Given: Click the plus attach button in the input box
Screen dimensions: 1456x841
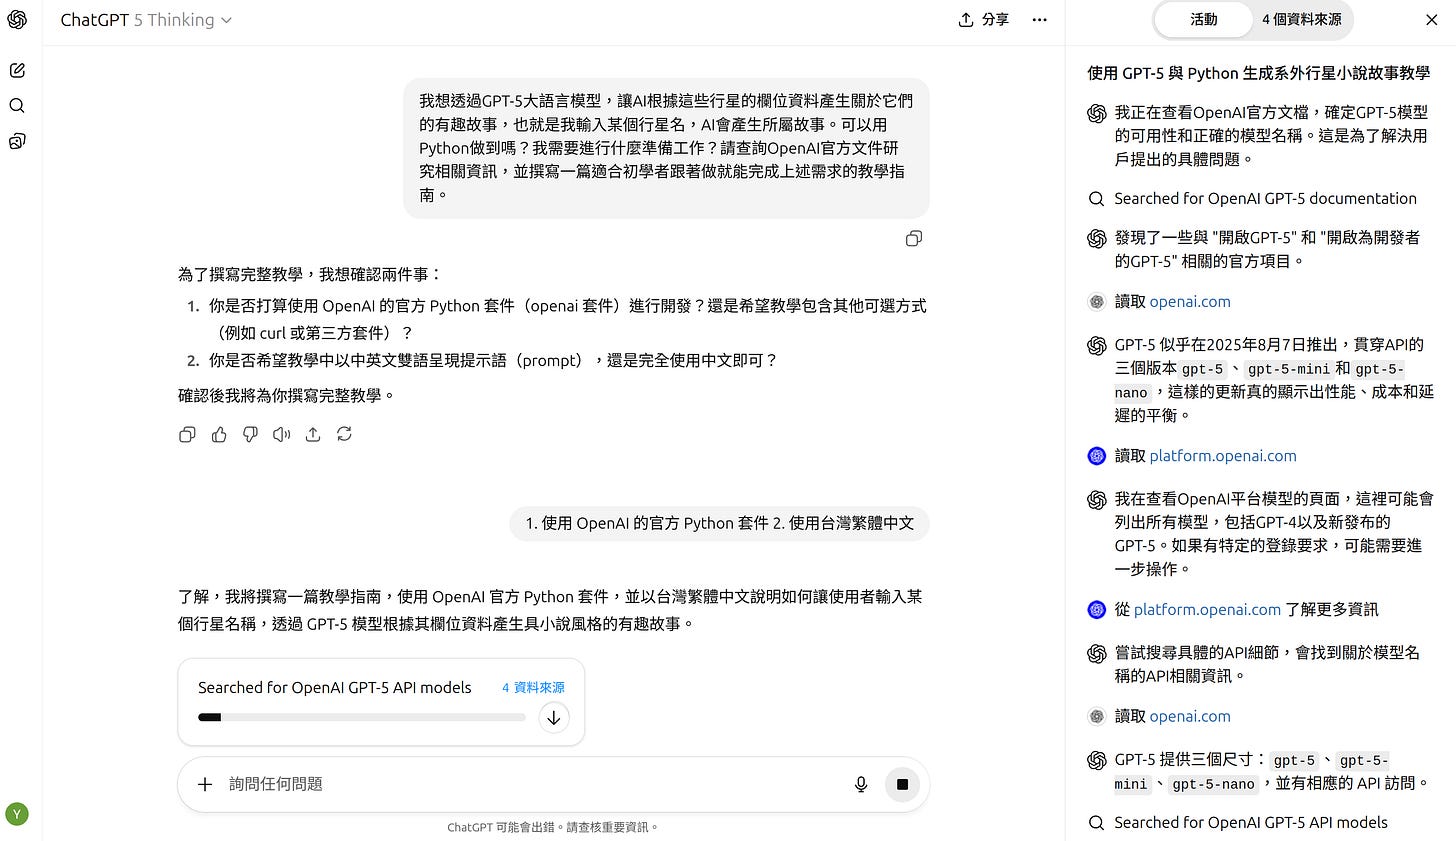Looking at the screenshot, I should 205,784.
